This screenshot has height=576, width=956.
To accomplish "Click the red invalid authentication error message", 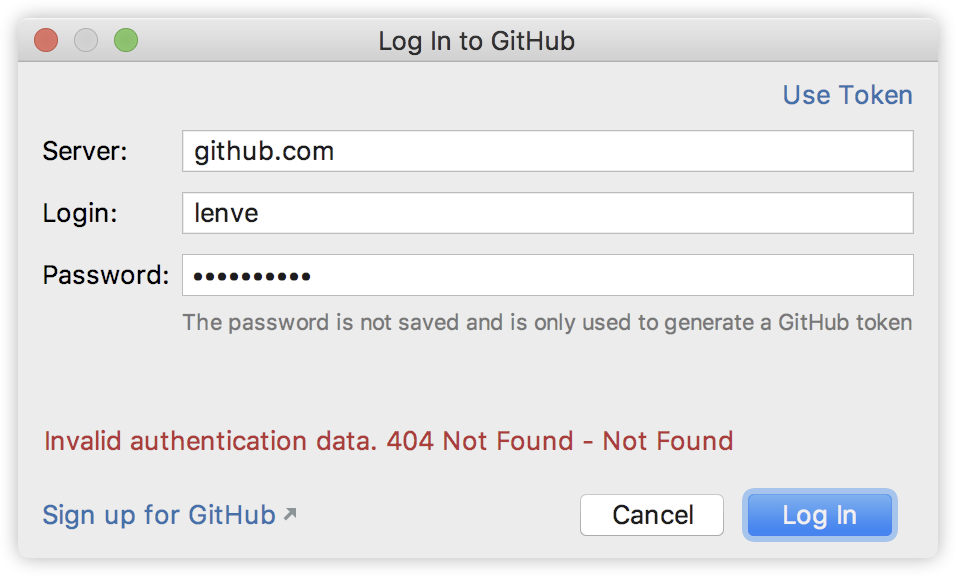I will click(389, 441).
